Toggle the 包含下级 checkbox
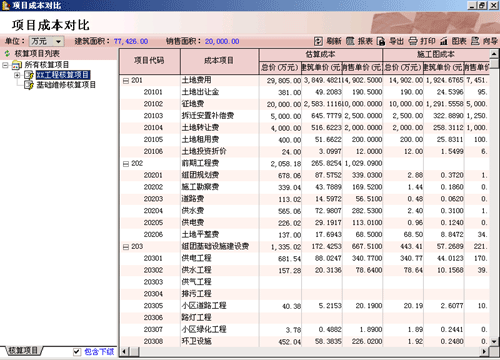Viewport: 500px width, 360px height. pyautogui.click(x=77, y=352)
